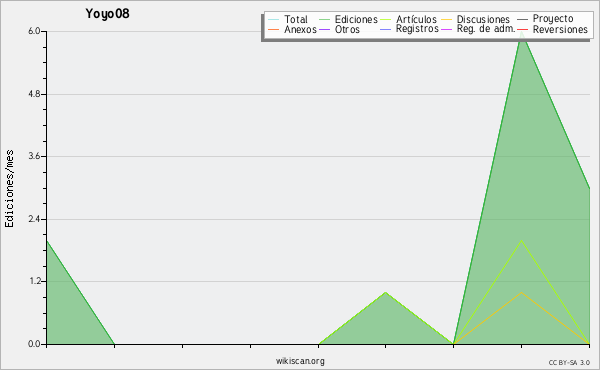Click the Reversiones legend label

click(560, 29)
